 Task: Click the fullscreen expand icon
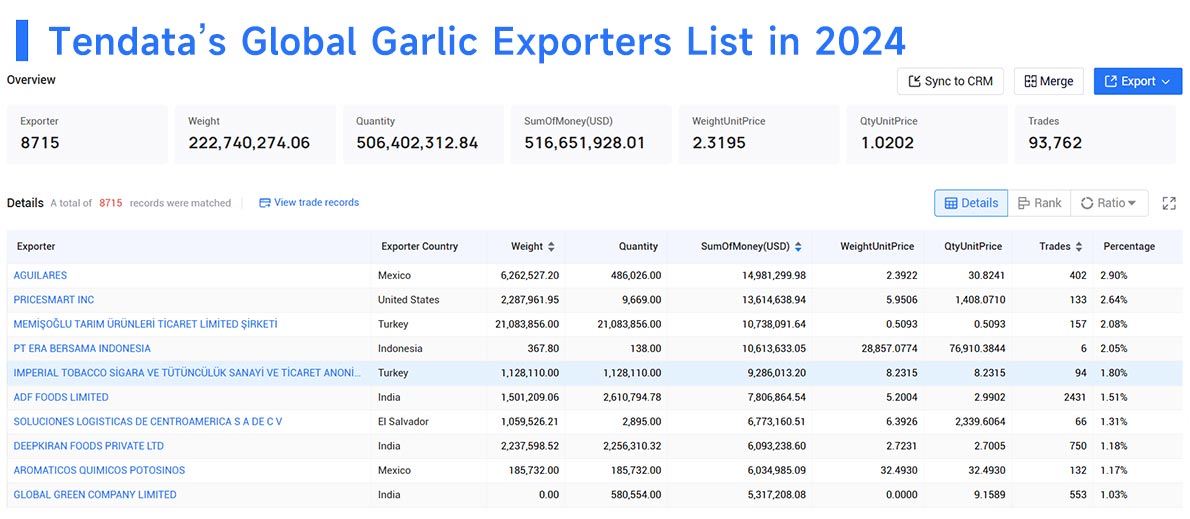coord(1169,203)
